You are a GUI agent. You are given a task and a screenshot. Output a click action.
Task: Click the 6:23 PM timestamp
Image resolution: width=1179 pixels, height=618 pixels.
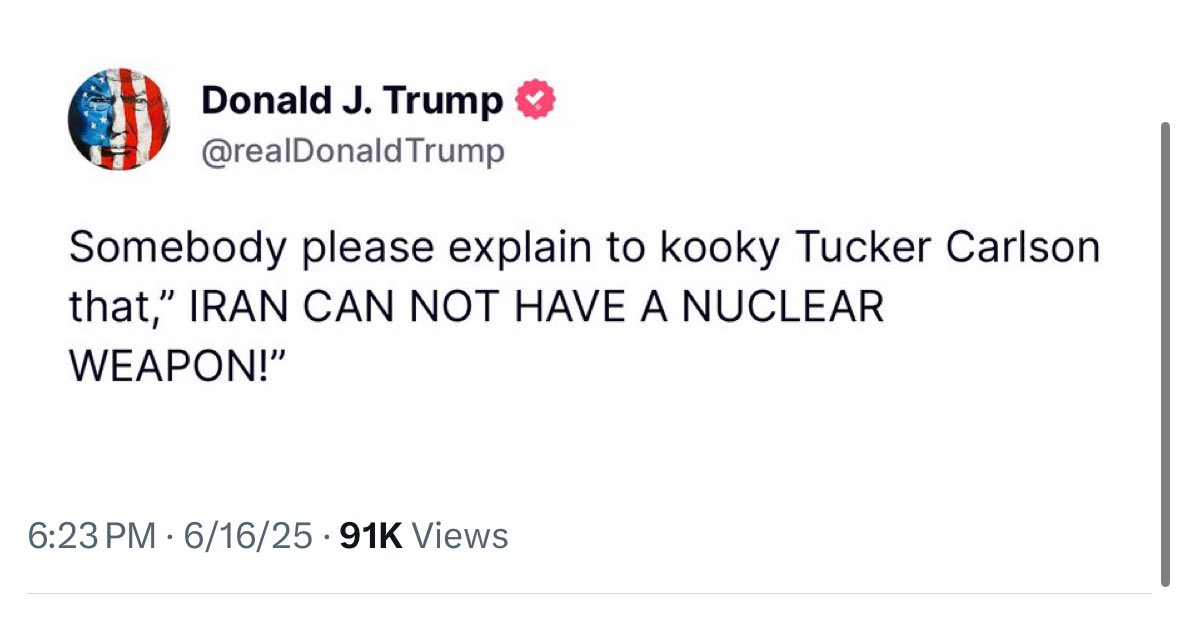tap(91, 536)
